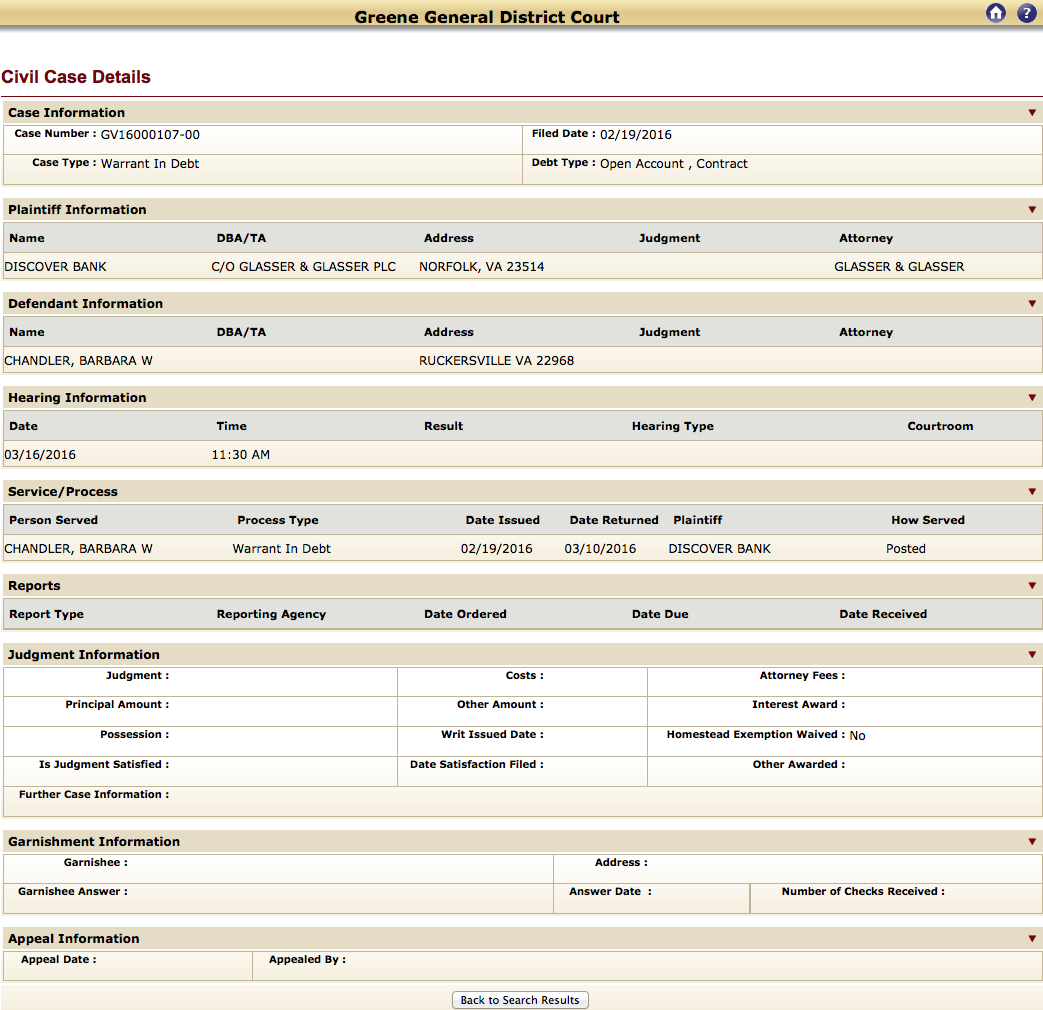The image size is (1043, 1010).
Task: Click the Hearing Type column header
Action: (672, 426)
